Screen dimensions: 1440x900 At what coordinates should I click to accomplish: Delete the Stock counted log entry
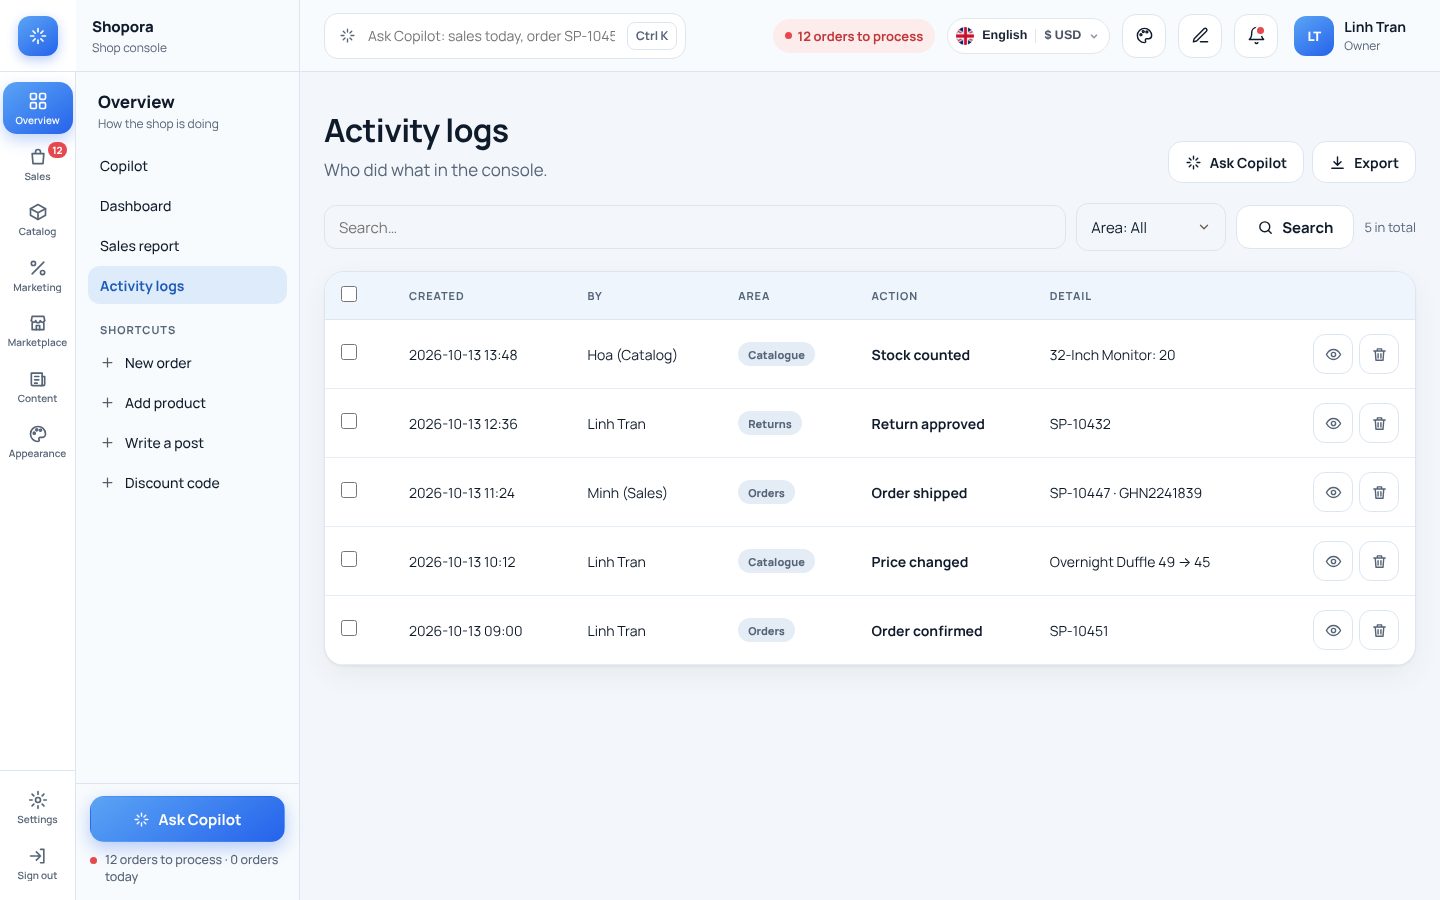click(1379, 354)
